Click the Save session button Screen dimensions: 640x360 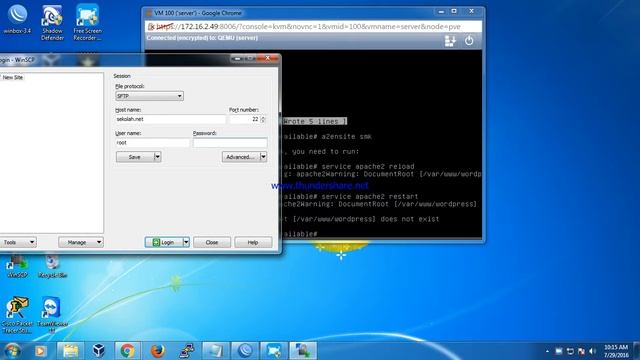[x=135, y=157]
